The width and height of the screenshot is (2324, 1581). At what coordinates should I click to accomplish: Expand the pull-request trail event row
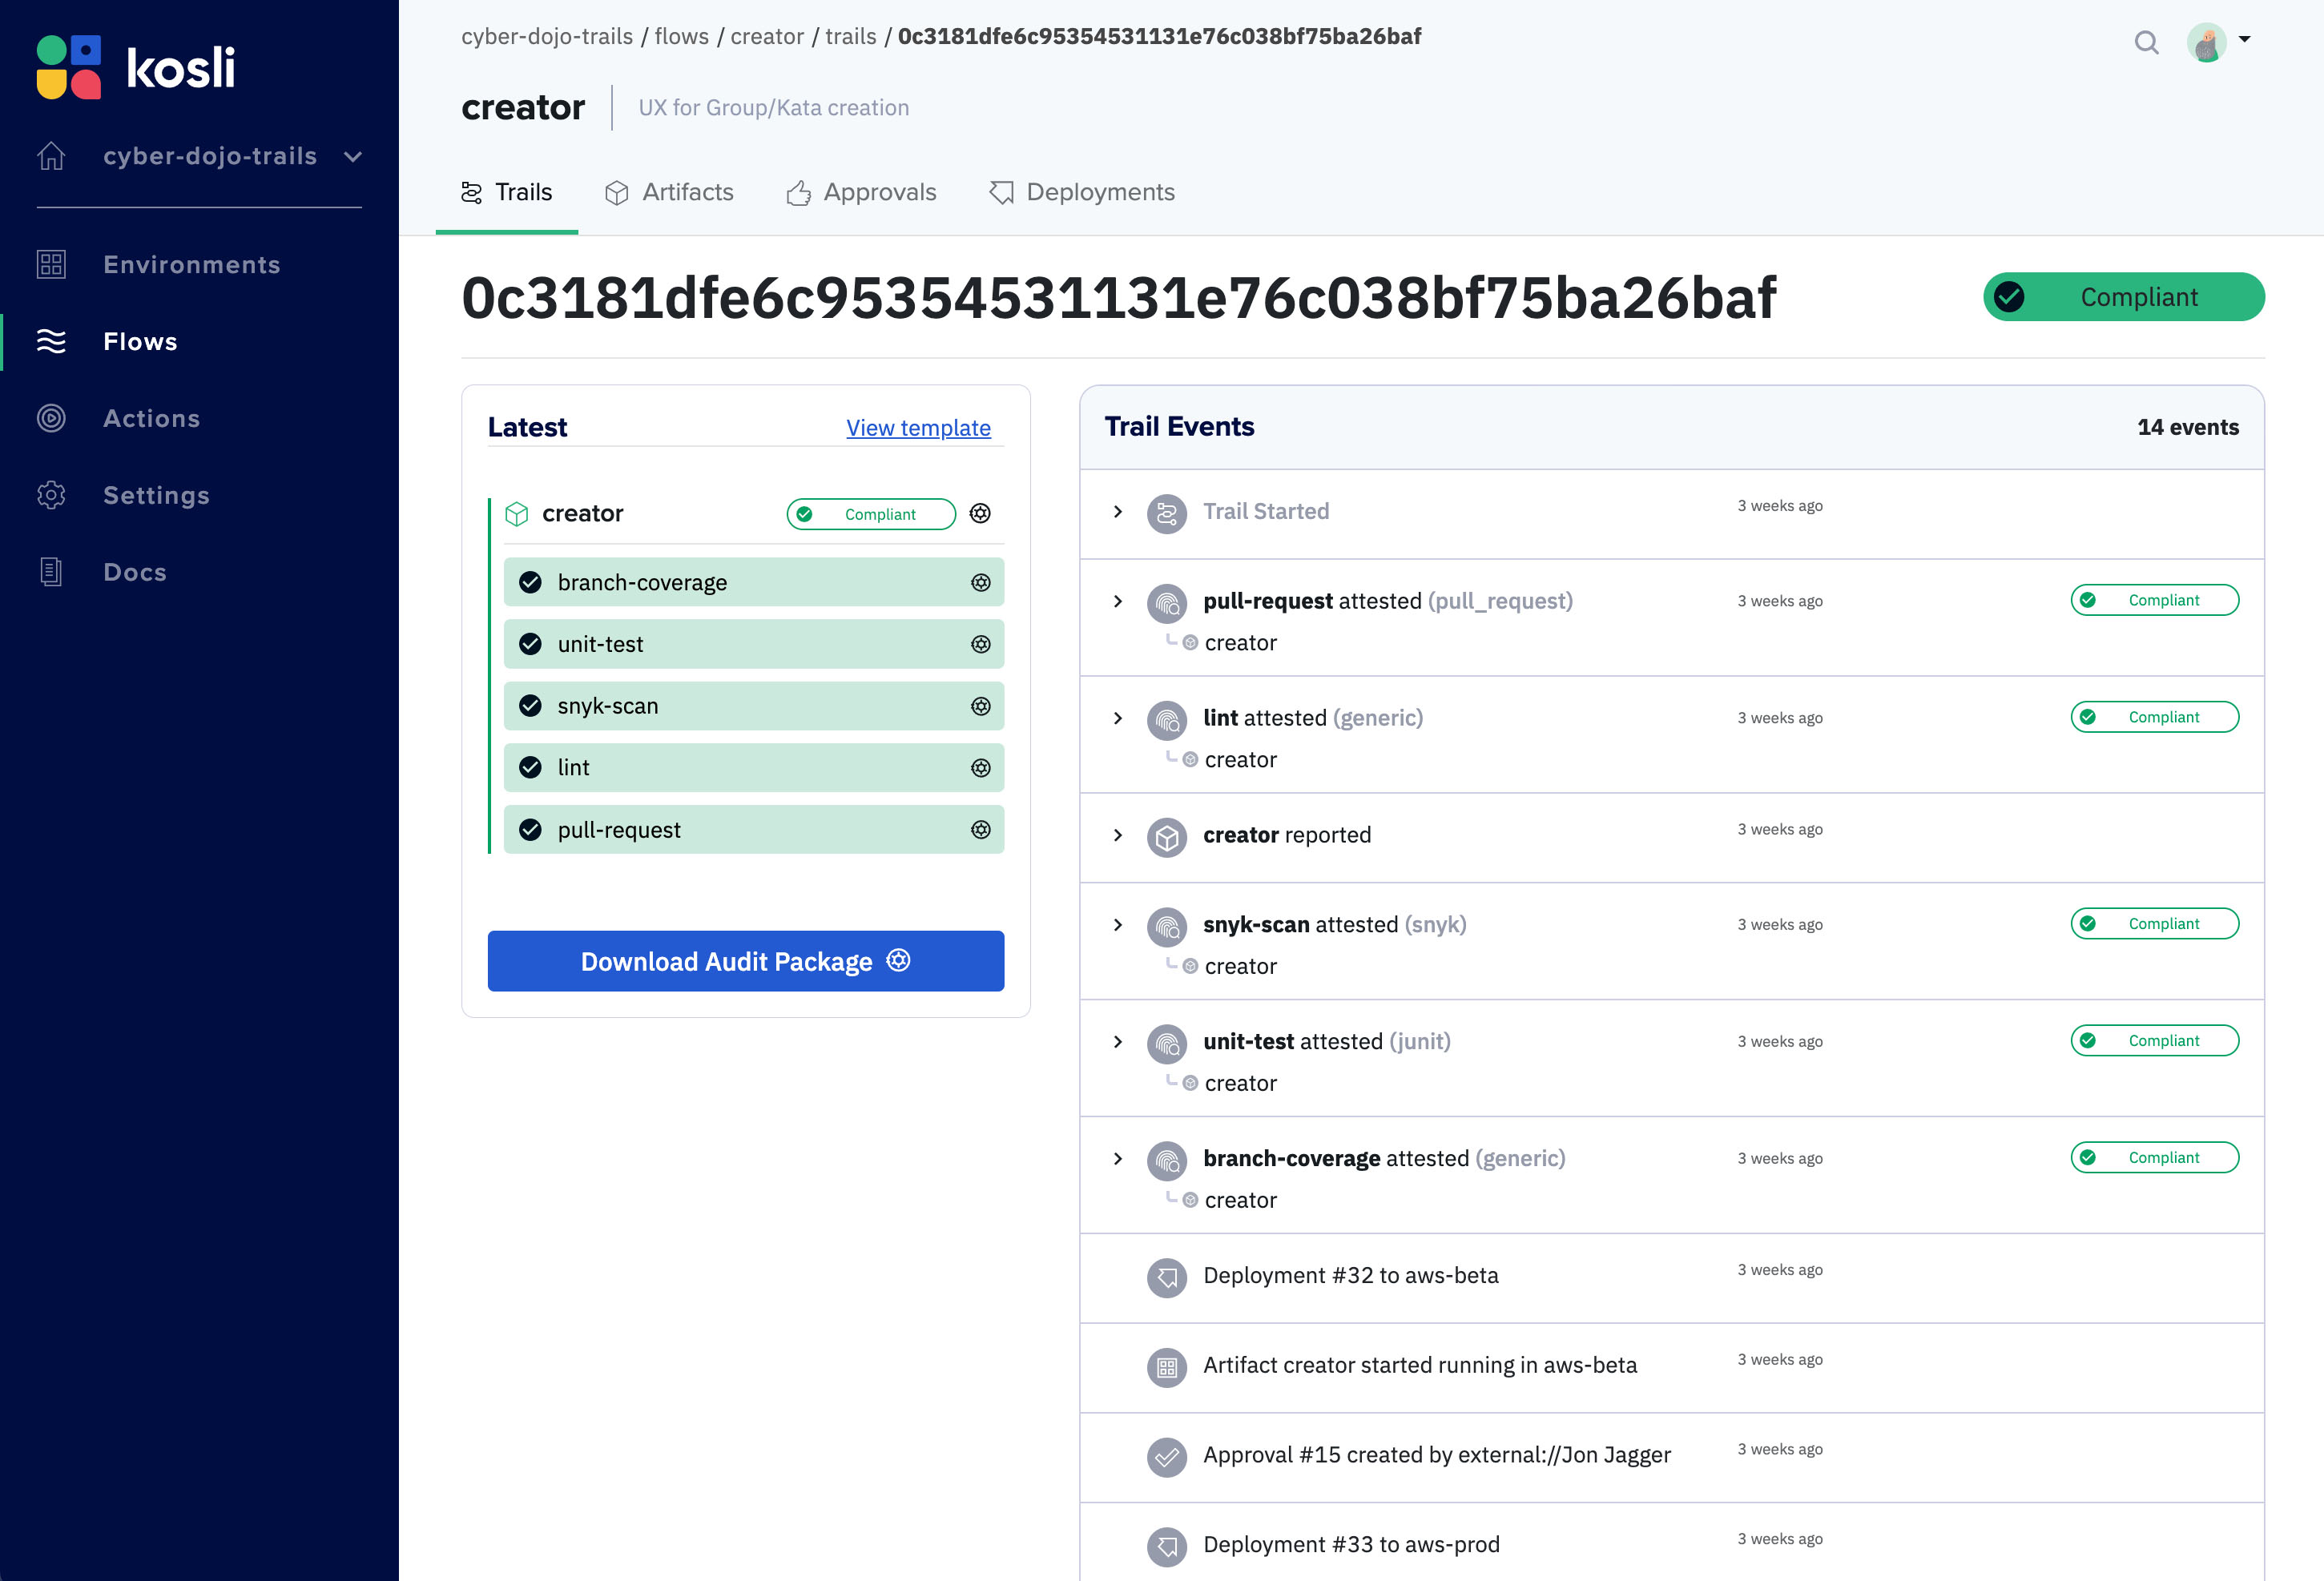1119,600
